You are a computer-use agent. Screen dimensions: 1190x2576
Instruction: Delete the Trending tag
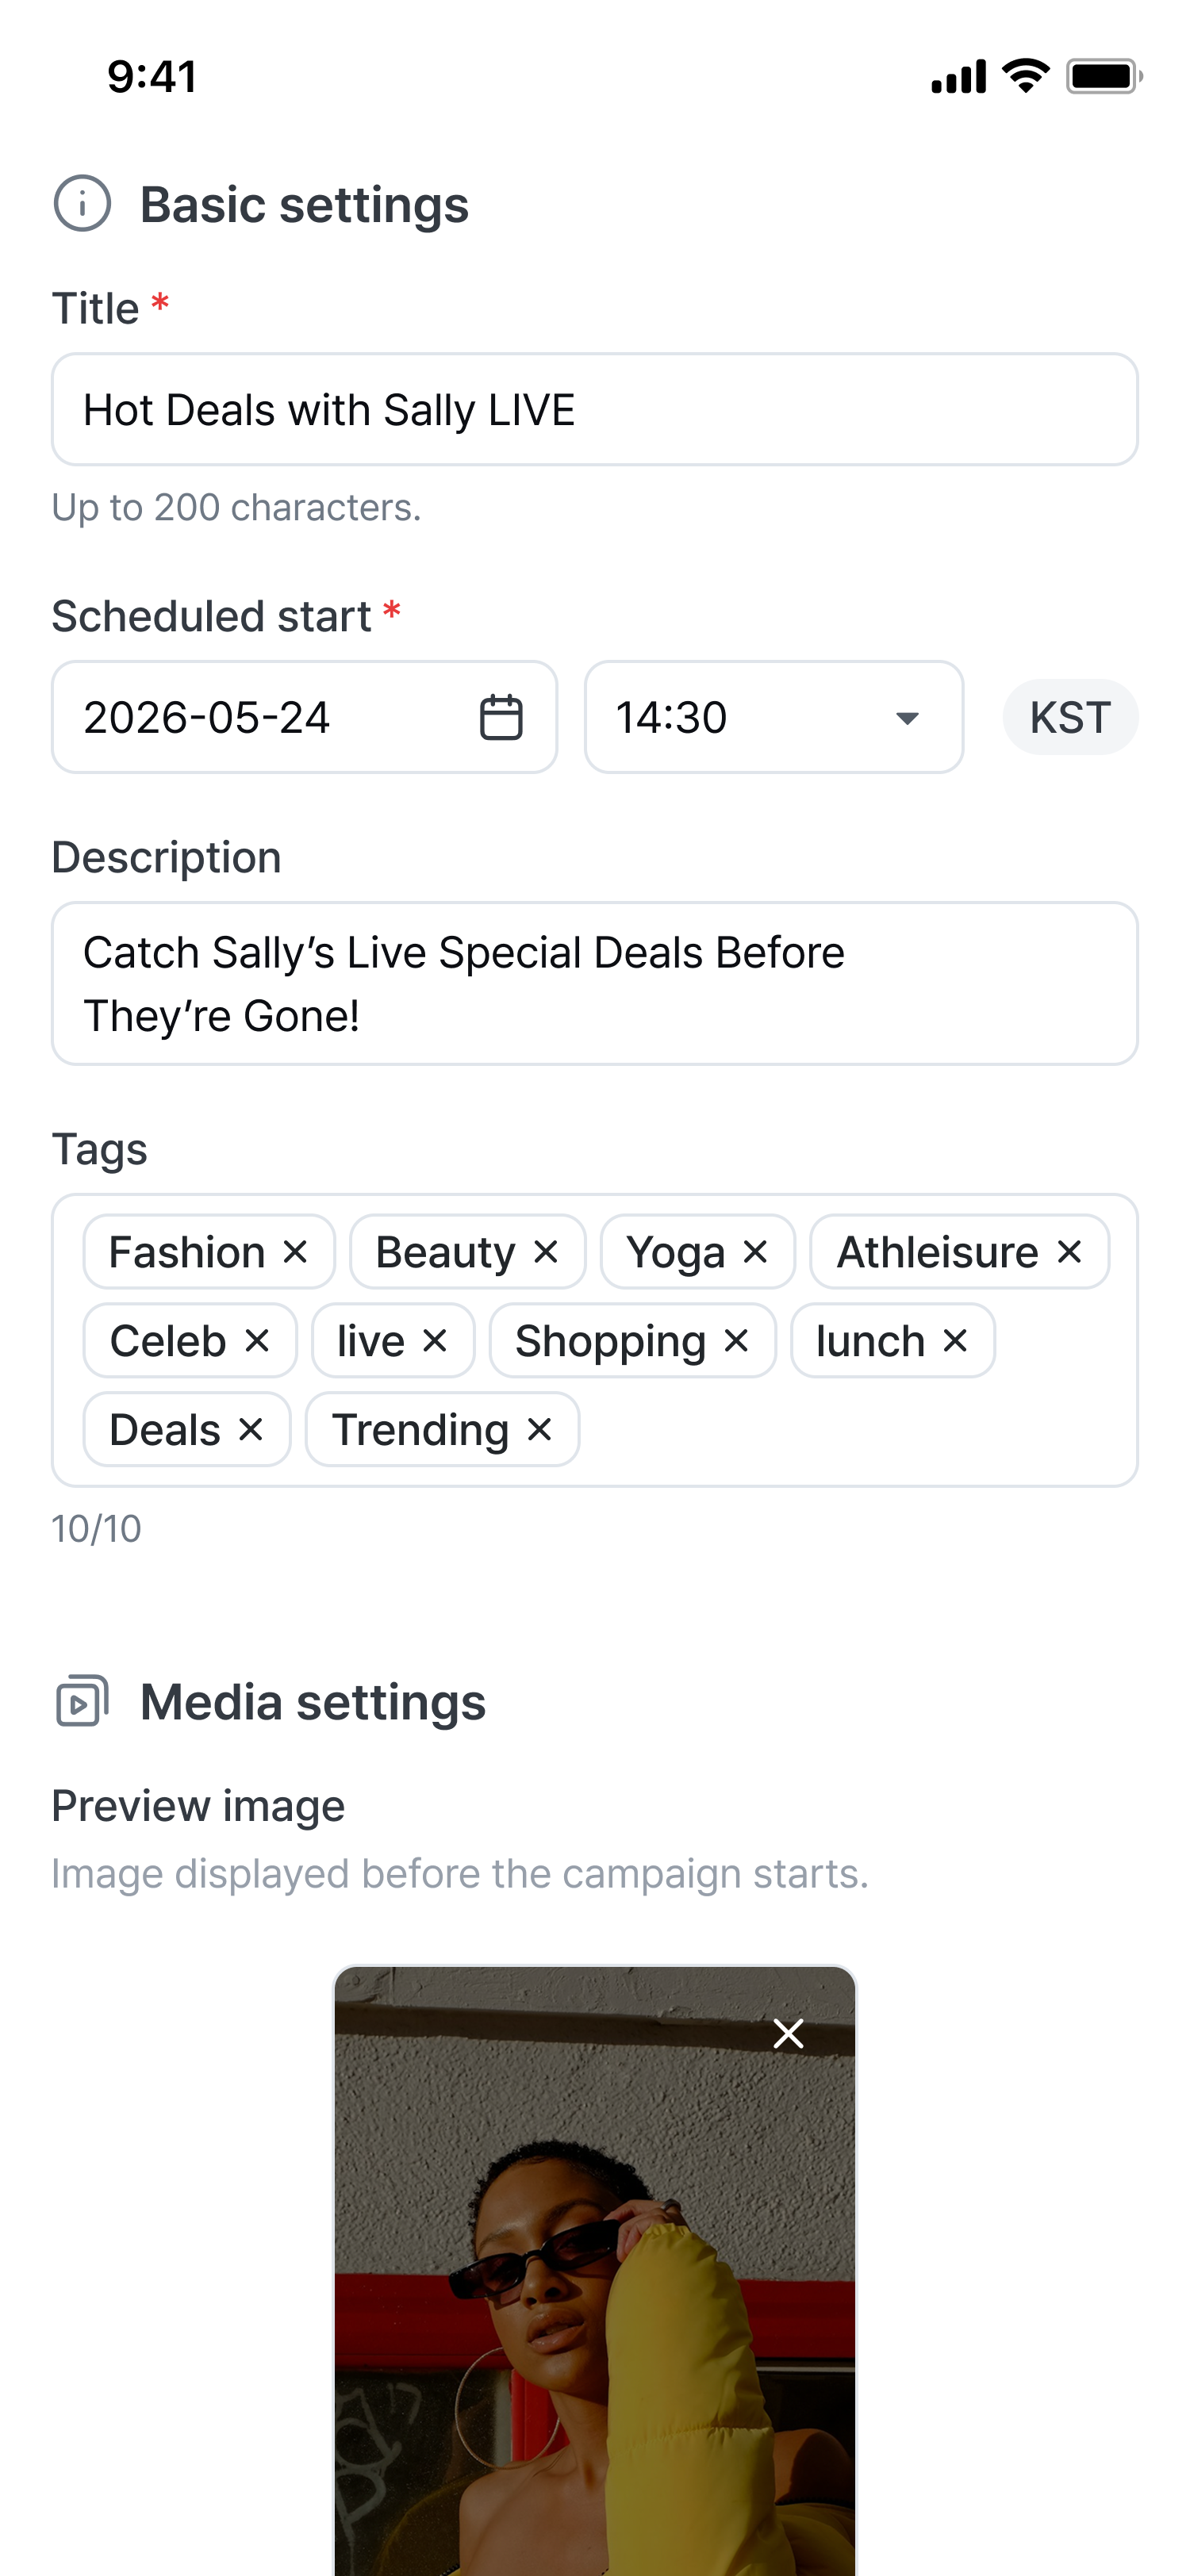(540, 1430)
